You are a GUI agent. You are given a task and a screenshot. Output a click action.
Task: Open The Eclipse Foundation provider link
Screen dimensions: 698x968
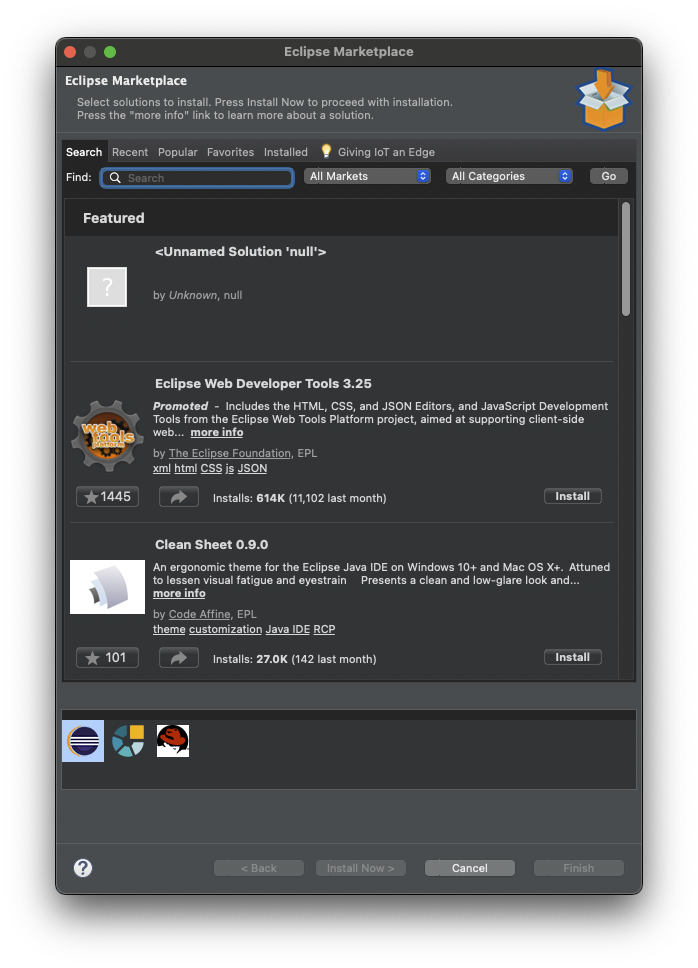point(230,453)
